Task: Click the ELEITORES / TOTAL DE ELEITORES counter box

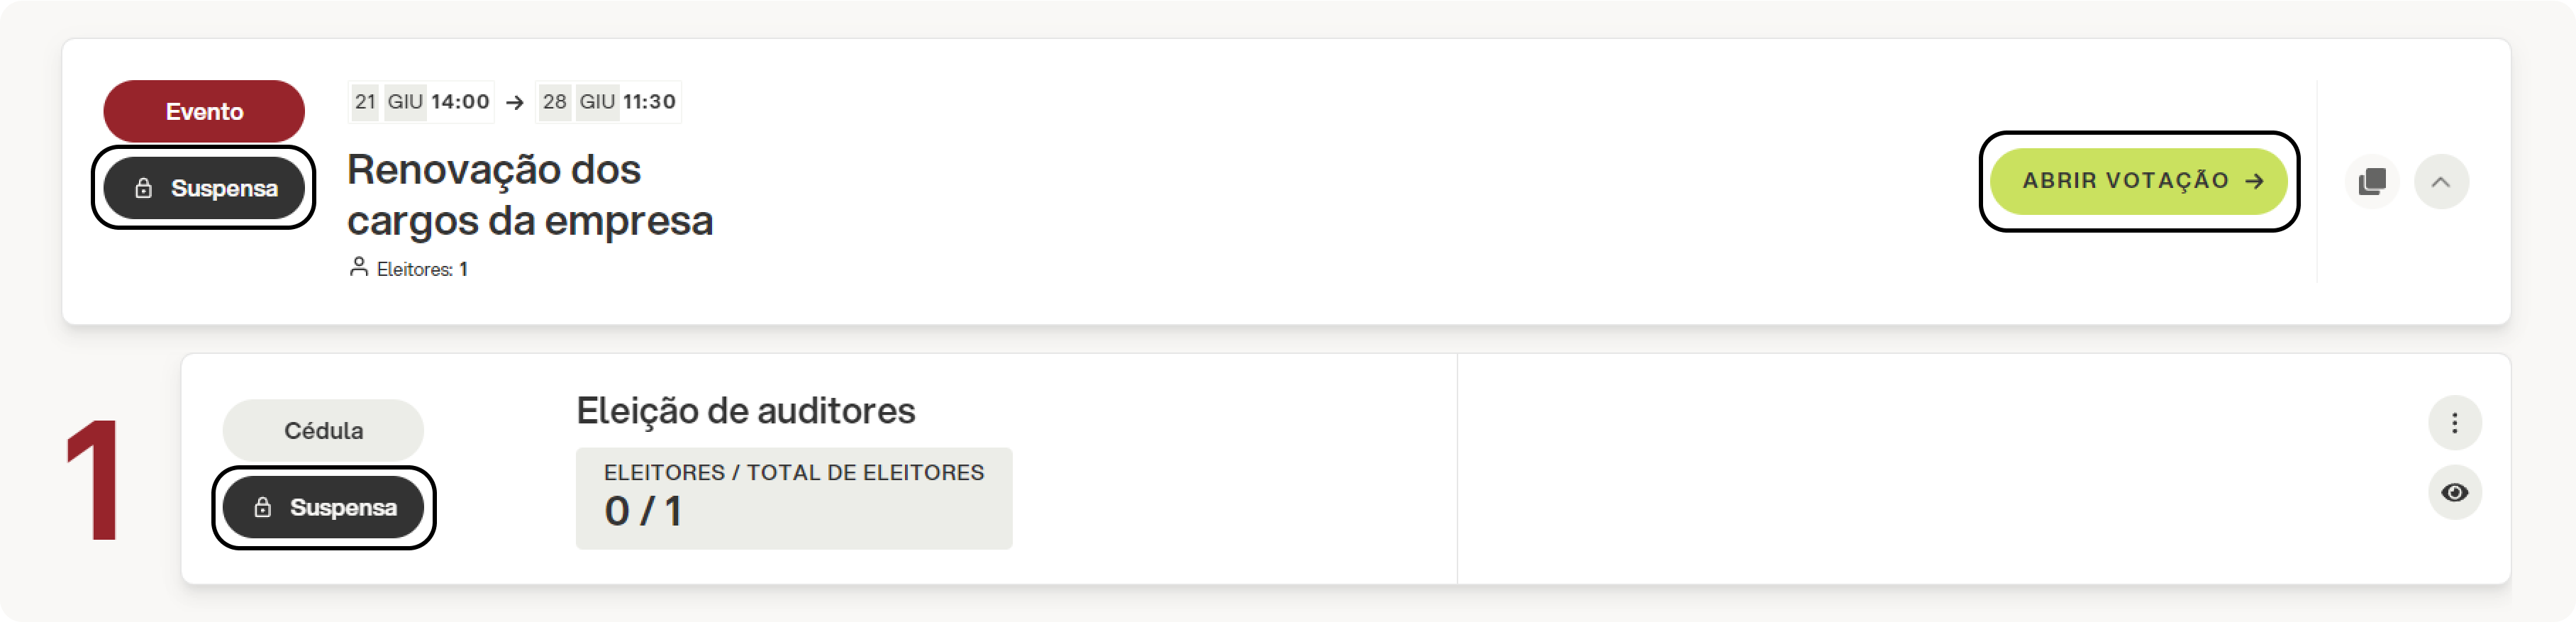Action: tap(794, 498)
